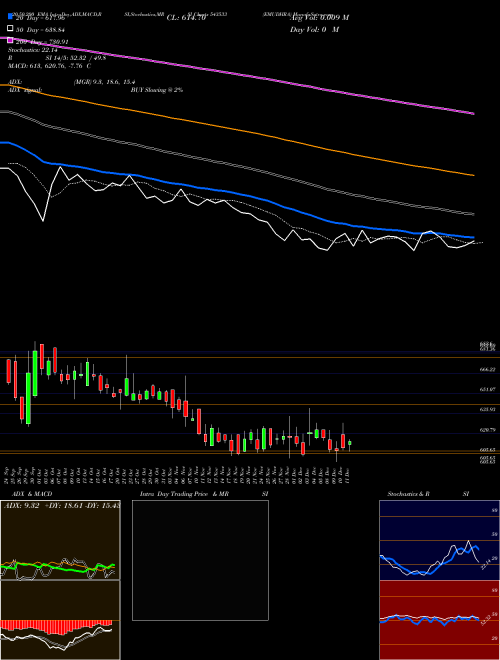Click the ADX indicator chart panel
Viewport: 500px width, 660px height.
[x=60, y=540]
